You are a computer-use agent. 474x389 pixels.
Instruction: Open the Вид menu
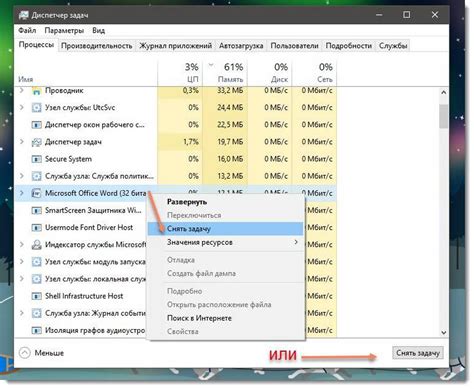[x=98, y=30]
